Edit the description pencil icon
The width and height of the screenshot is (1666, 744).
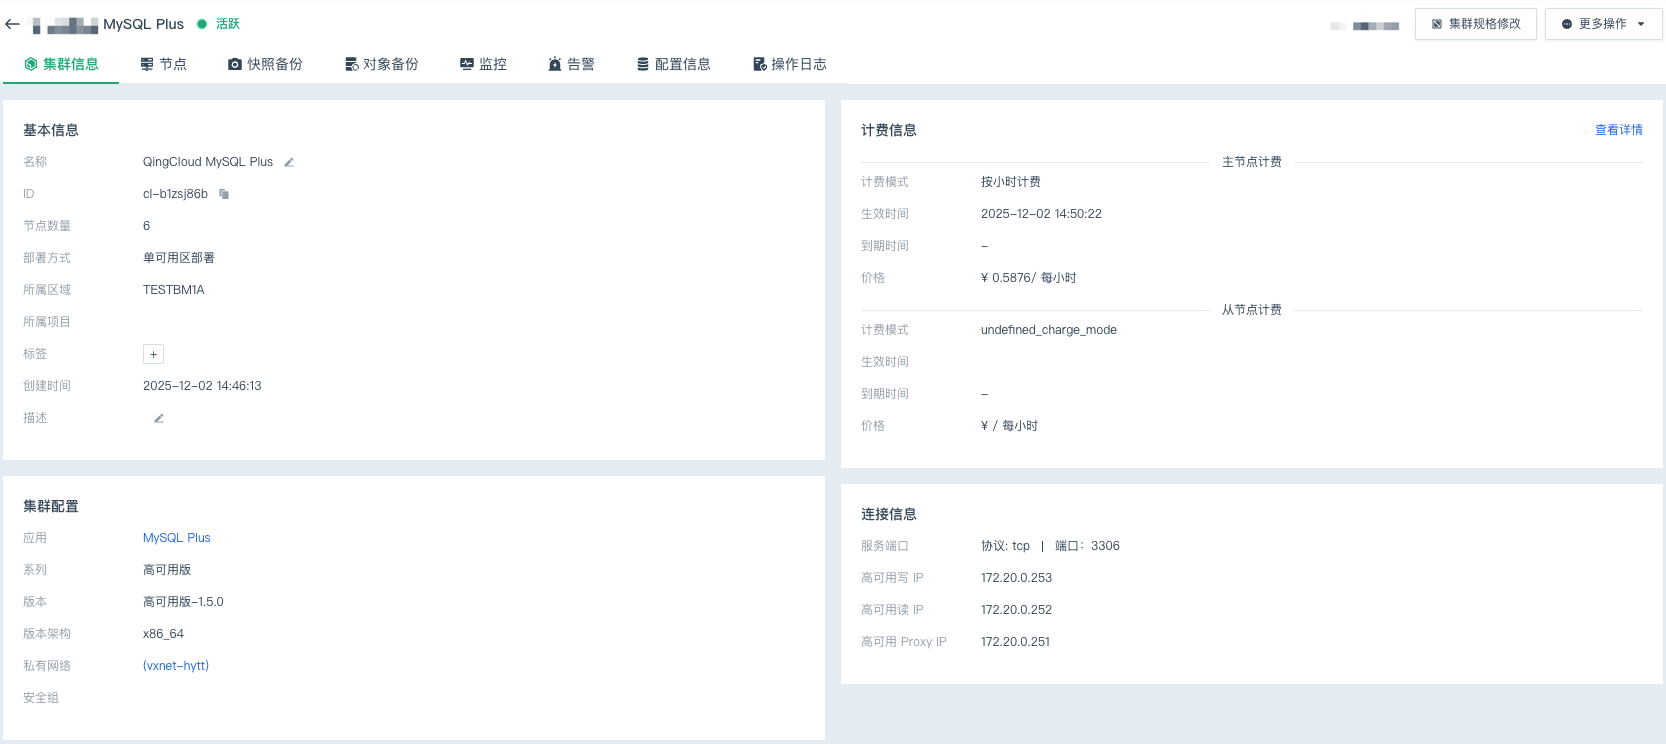point(158,418)
